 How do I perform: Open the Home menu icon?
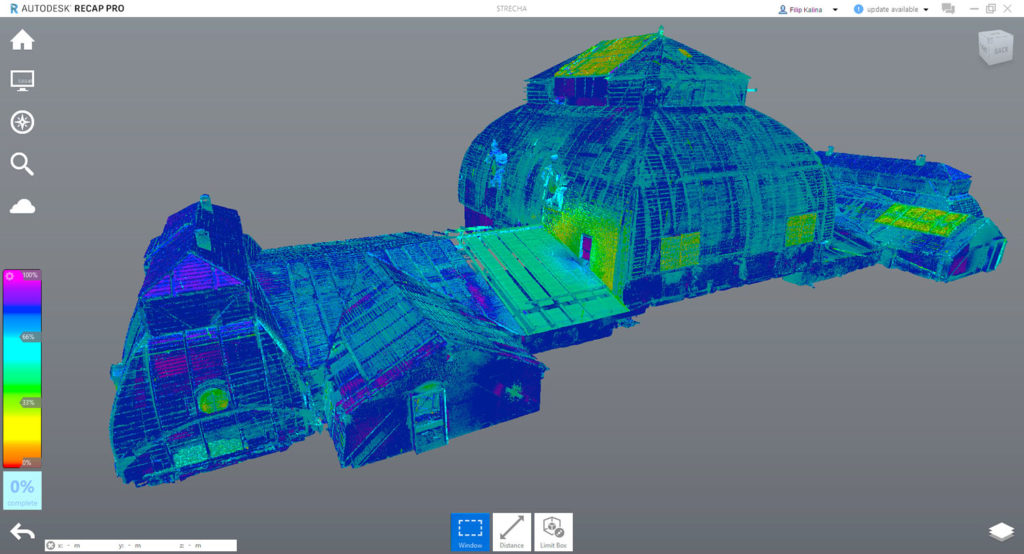(x=22, y=40)
